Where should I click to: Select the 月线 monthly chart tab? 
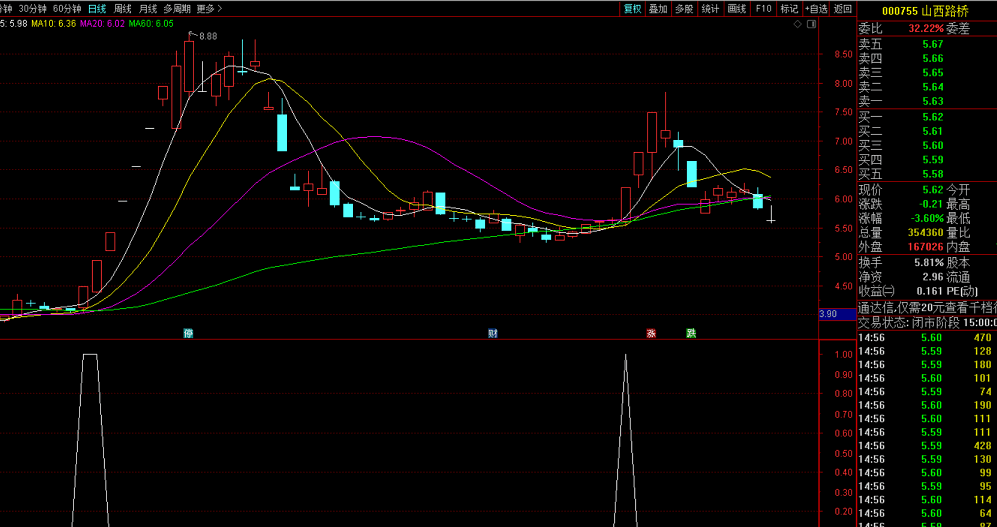148,9
